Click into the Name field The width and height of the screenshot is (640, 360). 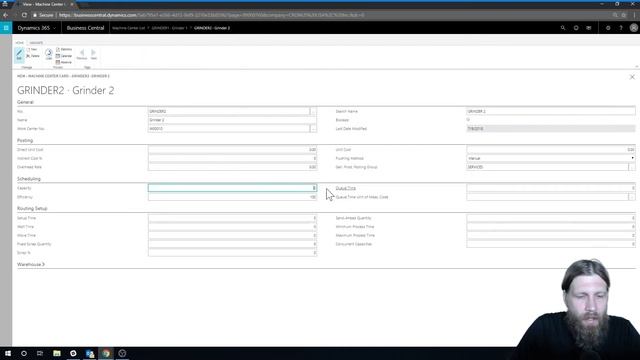coord(232,120)
